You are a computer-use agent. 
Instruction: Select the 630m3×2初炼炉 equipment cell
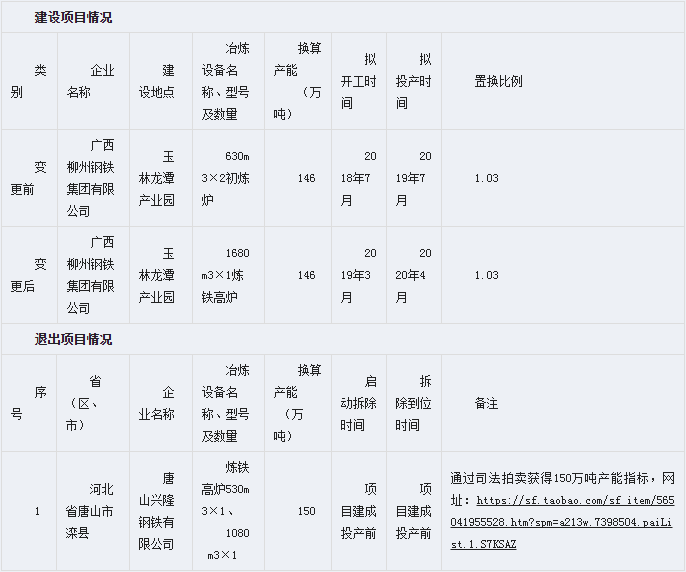pos(228,178)
